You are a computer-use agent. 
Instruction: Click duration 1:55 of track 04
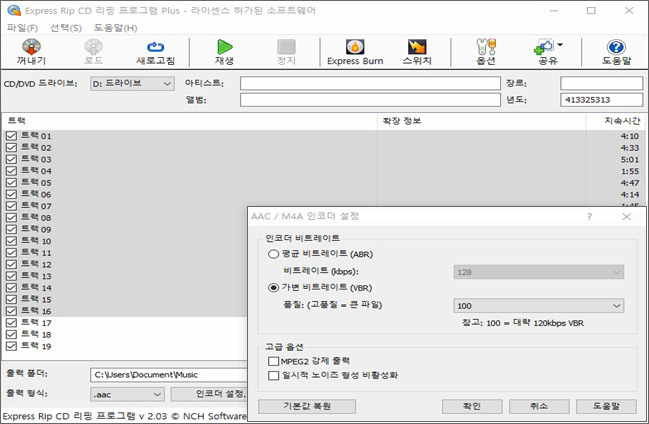click(x=630, y=171)
